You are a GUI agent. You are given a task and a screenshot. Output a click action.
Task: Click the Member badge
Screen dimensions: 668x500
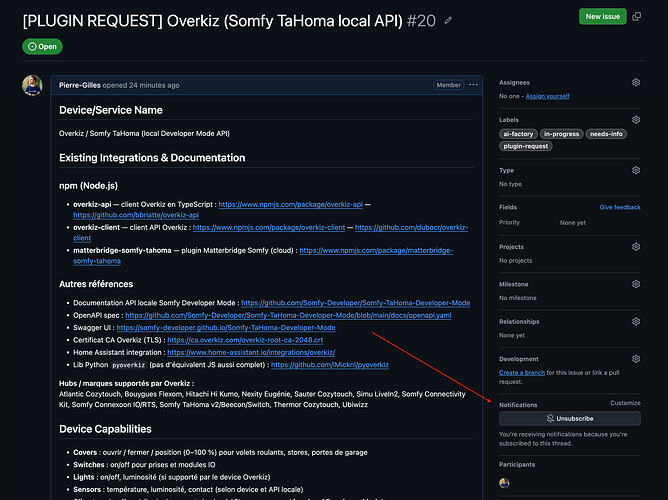coord(448,85)
